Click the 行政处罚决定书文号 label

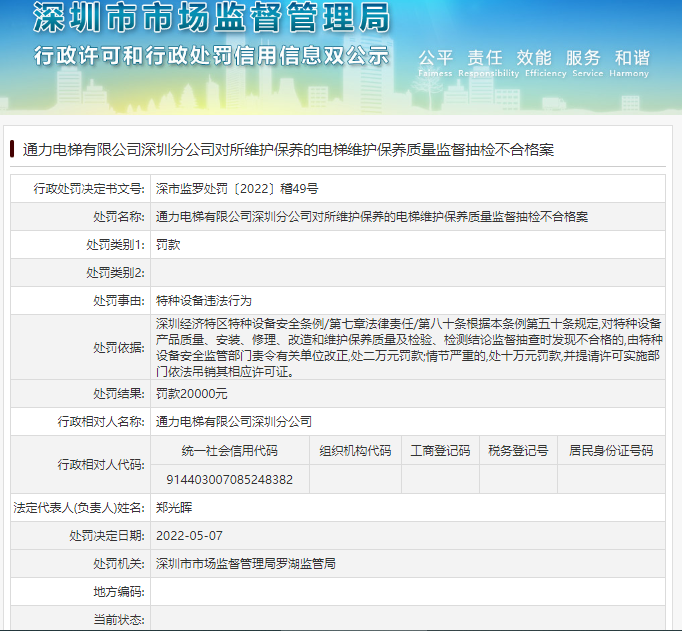pyautogui.click(x=89, y=189)
